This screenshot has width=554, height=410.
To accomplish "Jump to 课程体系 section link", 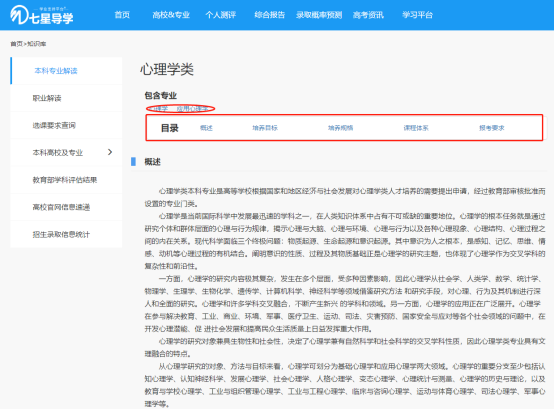I will pyautogui.click(x=416, y=128).
